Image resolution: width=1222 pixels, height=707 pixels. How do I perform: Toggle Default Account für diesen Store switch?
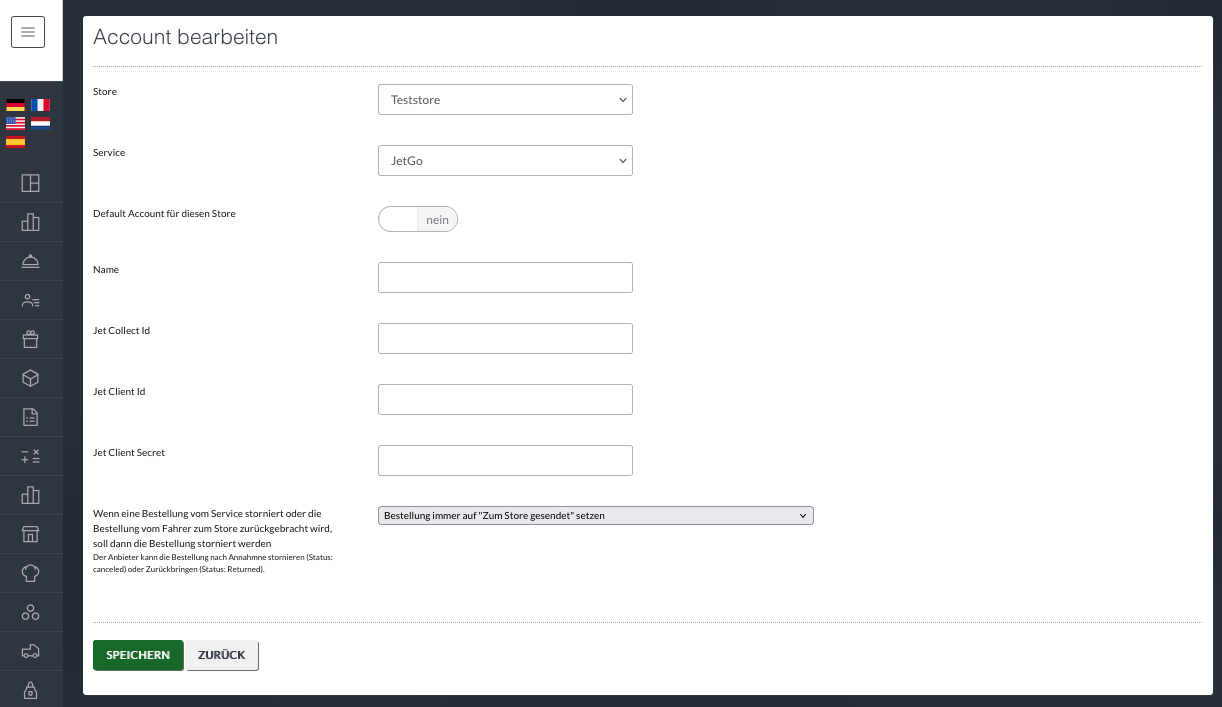pos(417,219)
